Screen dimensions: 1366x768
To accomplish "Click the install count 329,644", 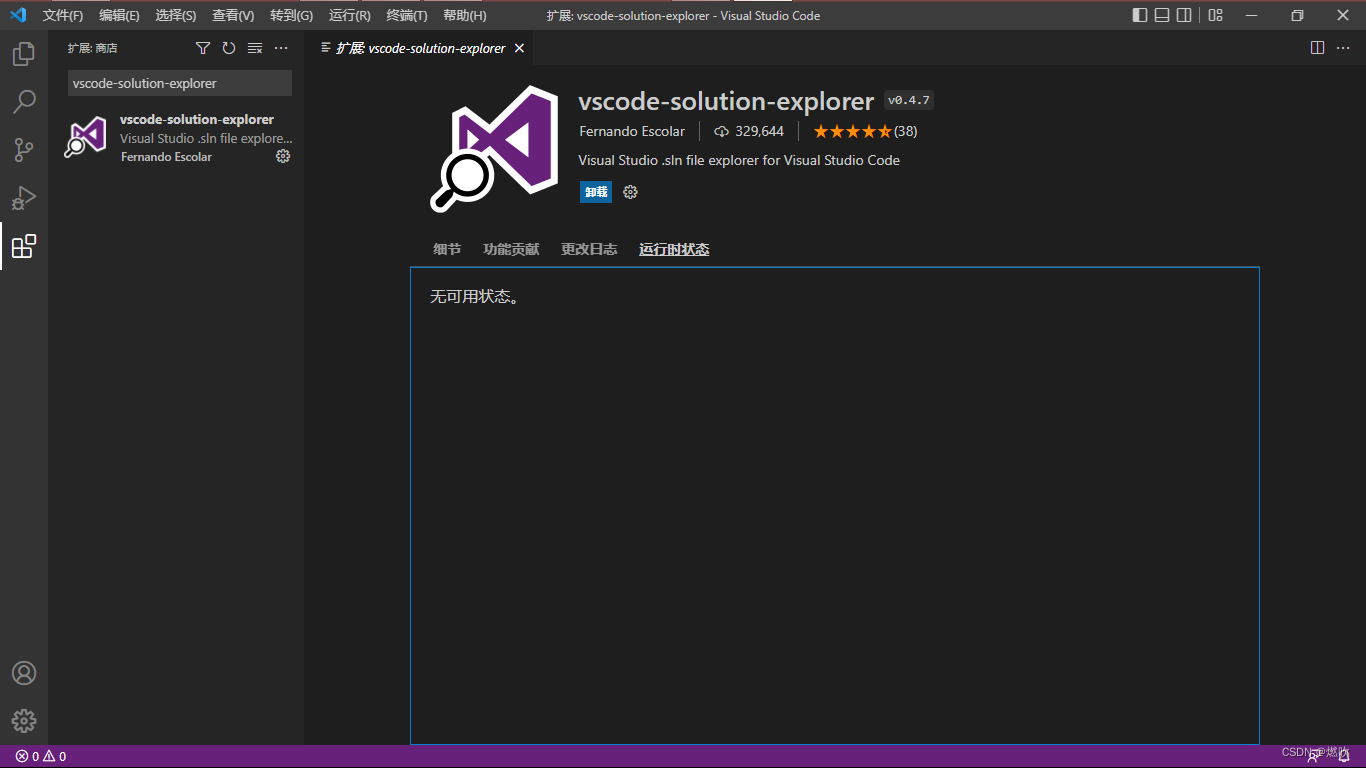I will point(749,131).
